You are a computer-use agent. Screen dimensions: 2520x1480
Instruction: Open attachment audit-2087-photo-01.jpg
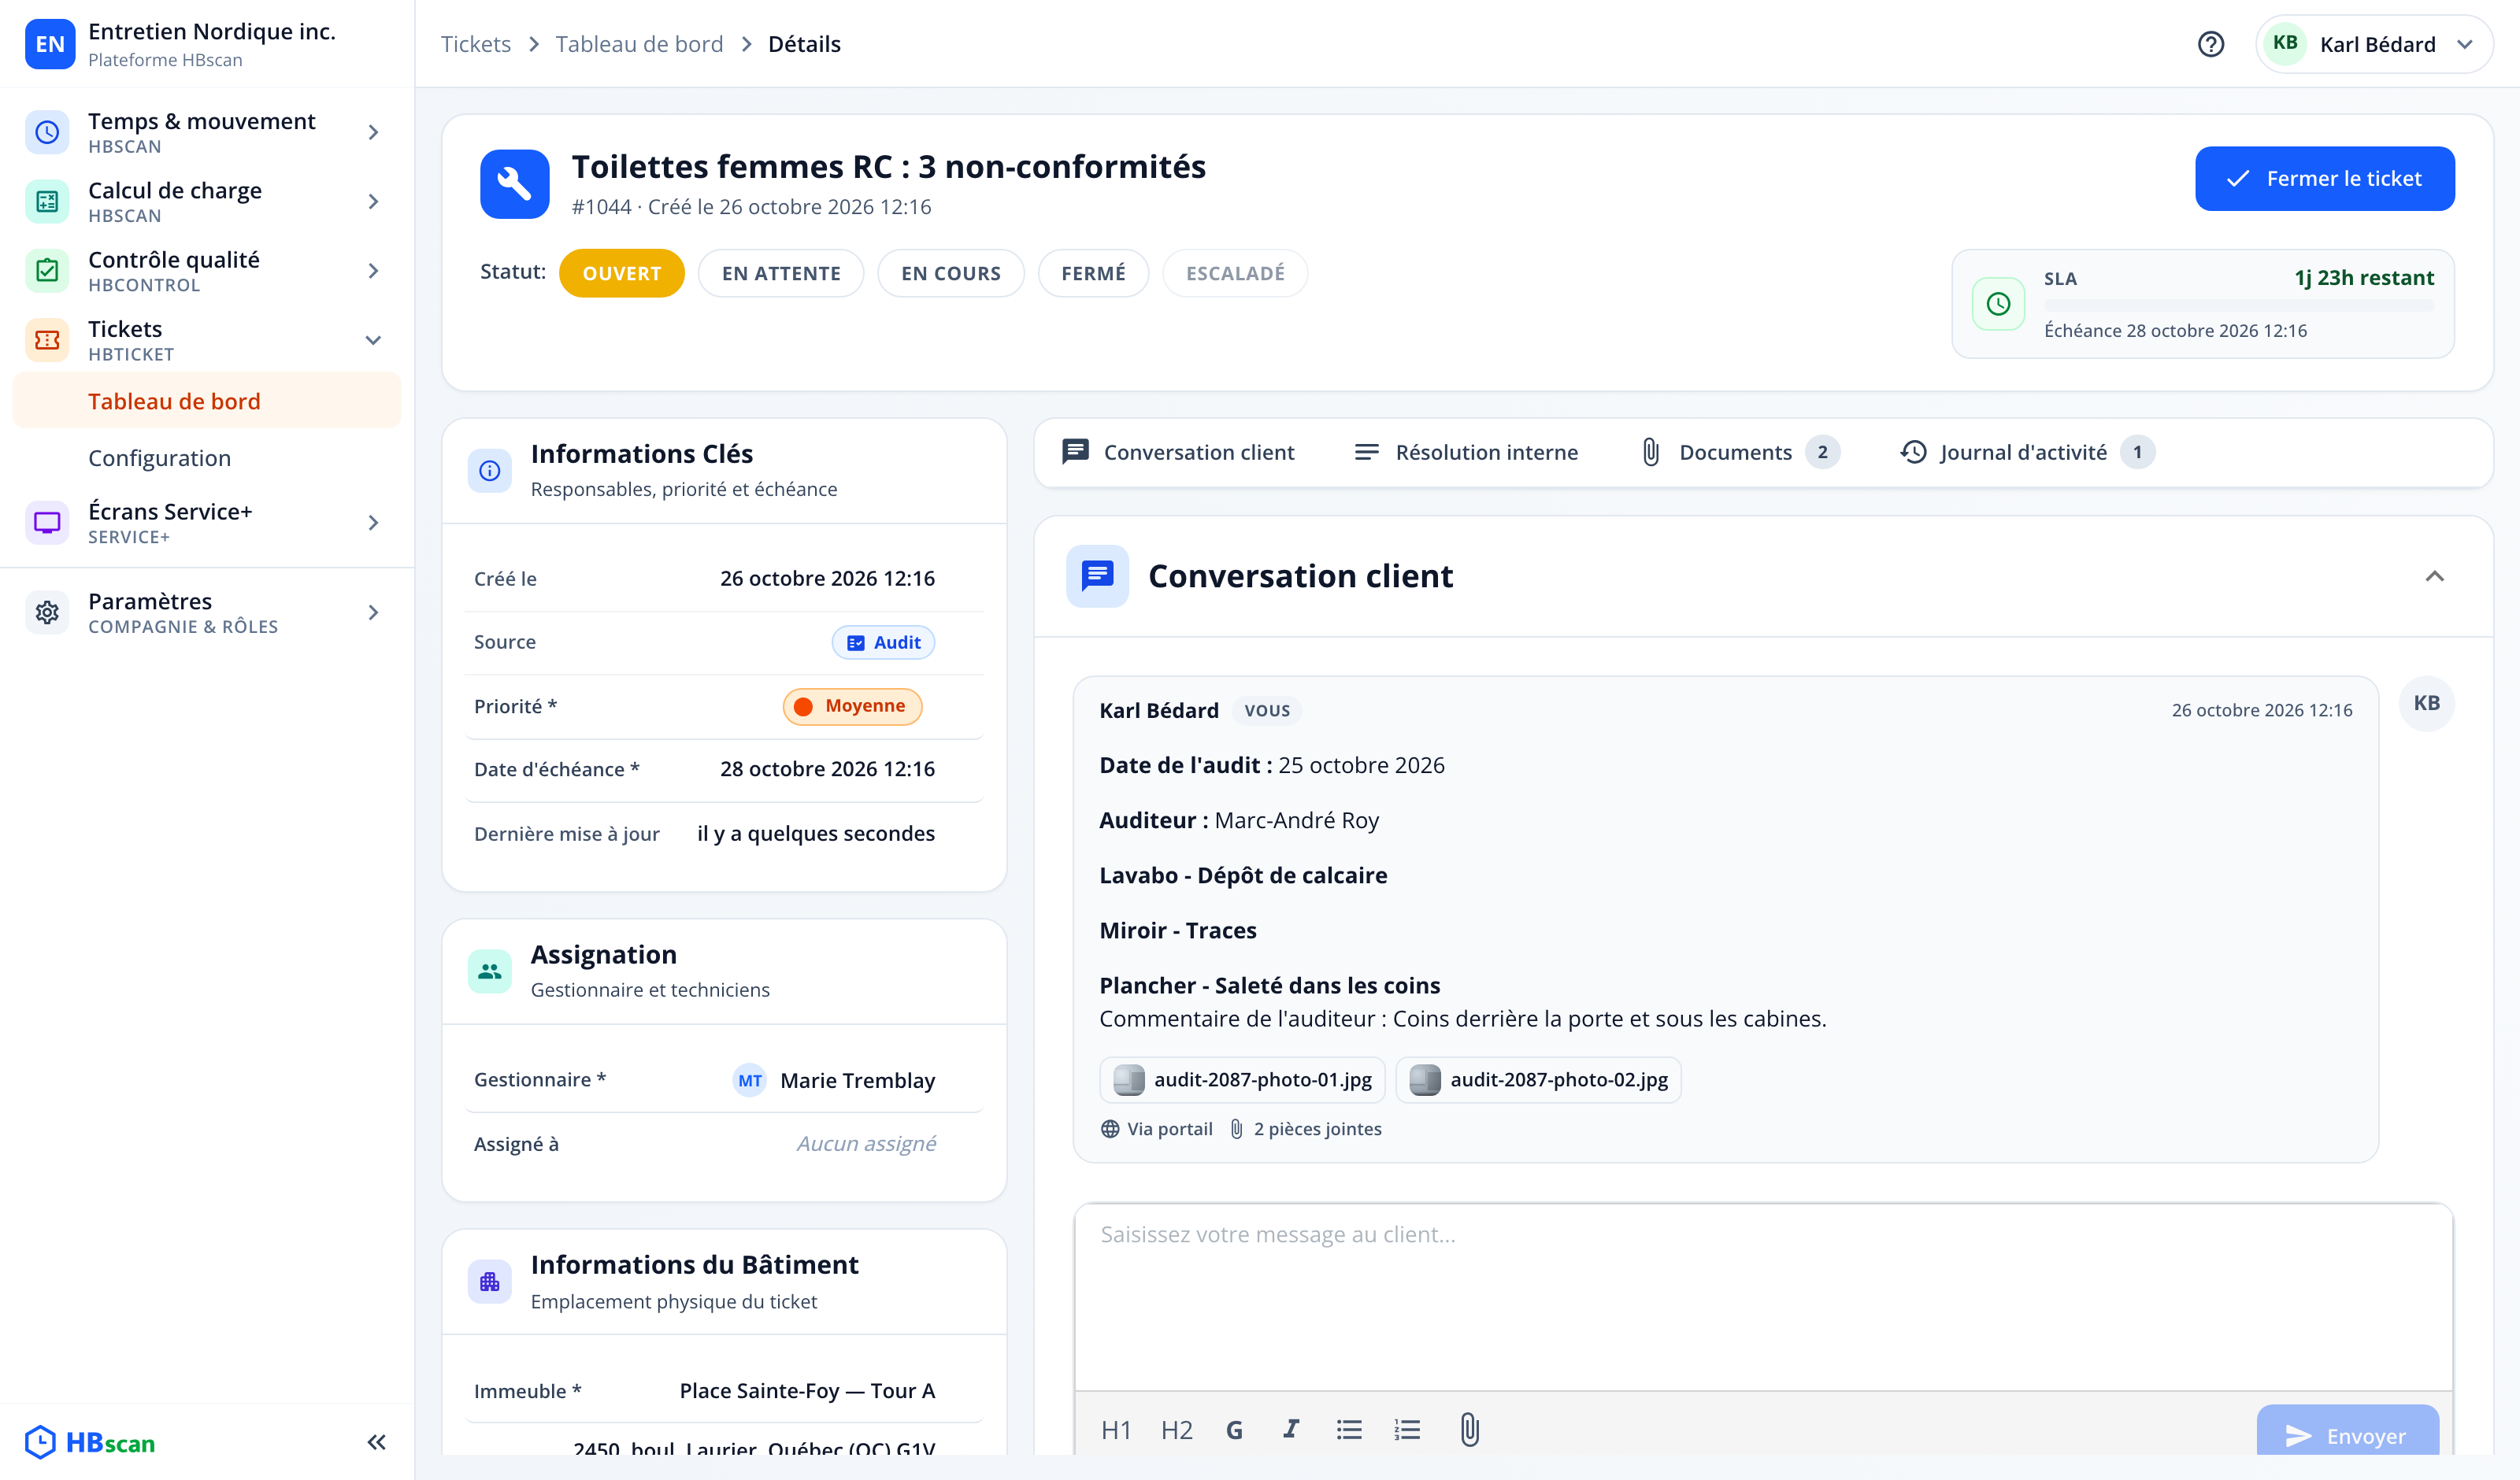[x=1242, y=1080]
